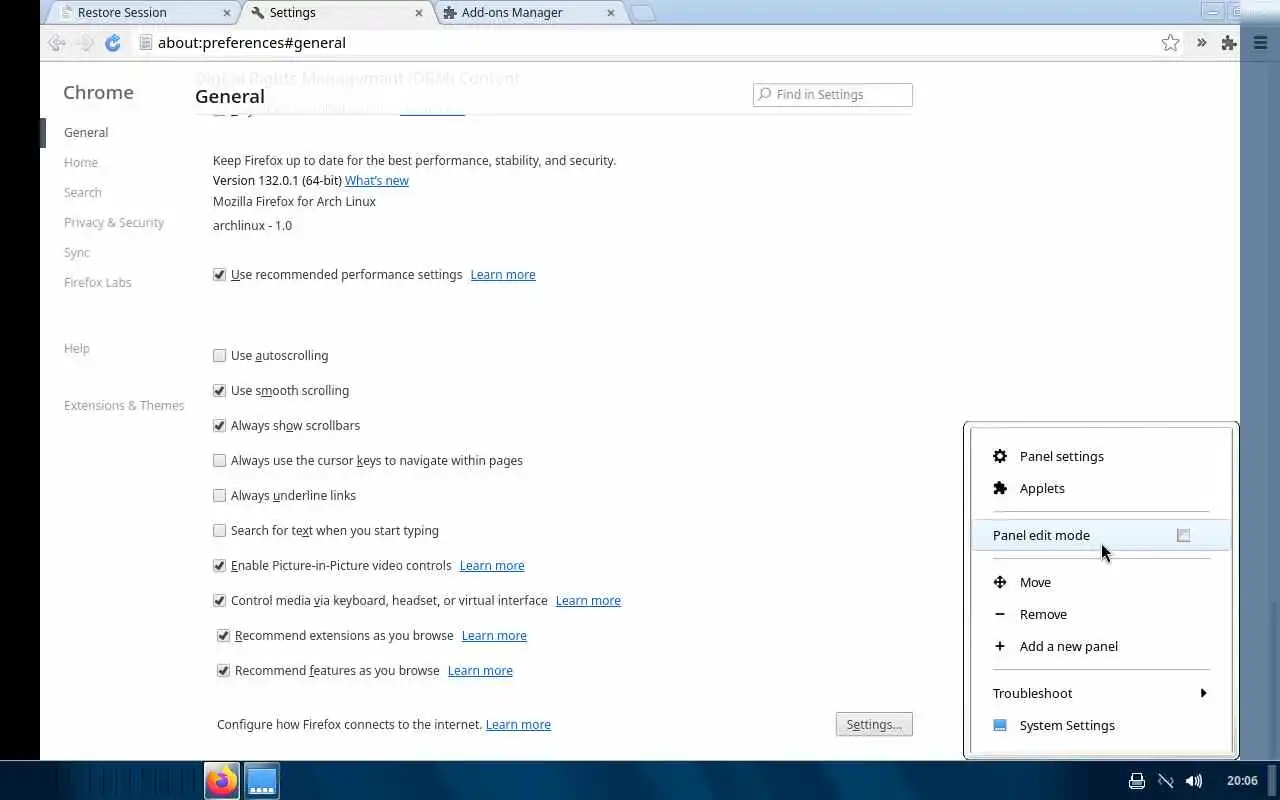Close the Settings tab
The width and height of the screenshot is (1280, 800).
420,13
